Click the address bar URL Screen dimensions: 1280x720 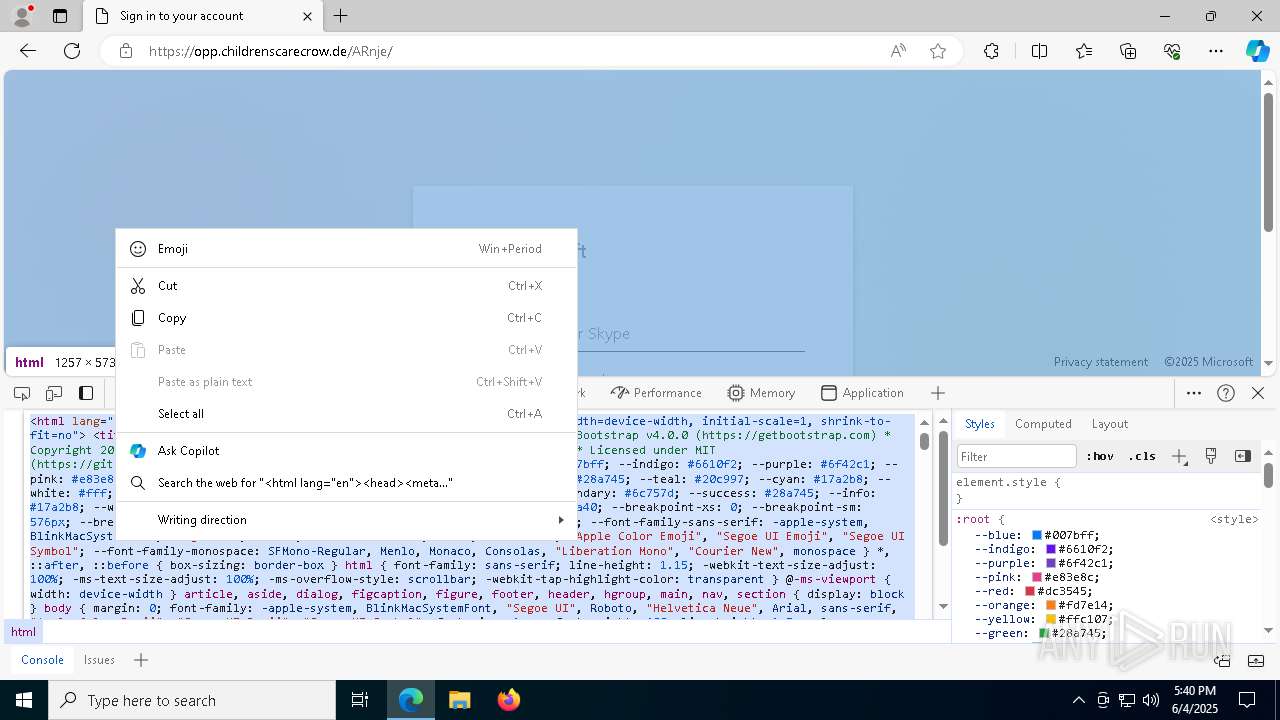pyautogui.click(x=270, y=51)
